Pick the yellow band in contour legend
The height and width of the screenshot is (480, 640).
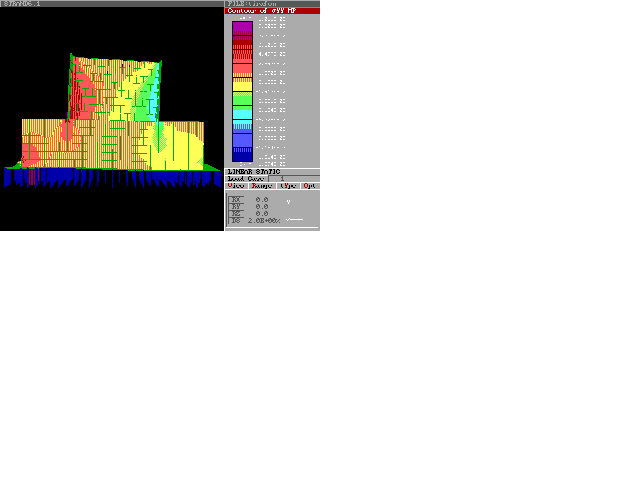point(242,85)
